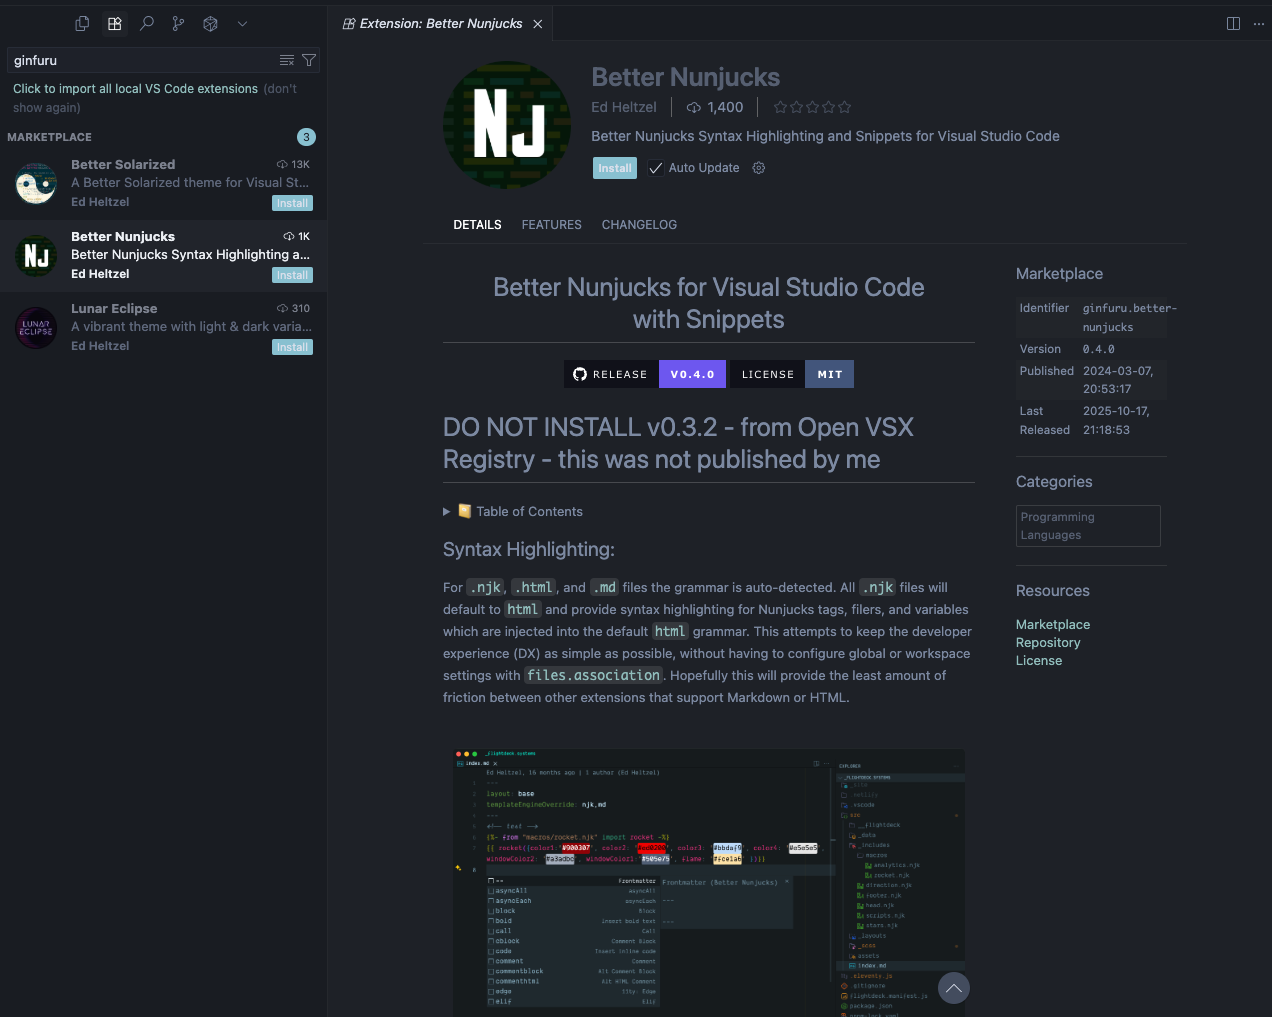The height and width of the screenshot is (1017, 1272).
Task: Install Better Nunjucks from the details header
Action: 614,168
